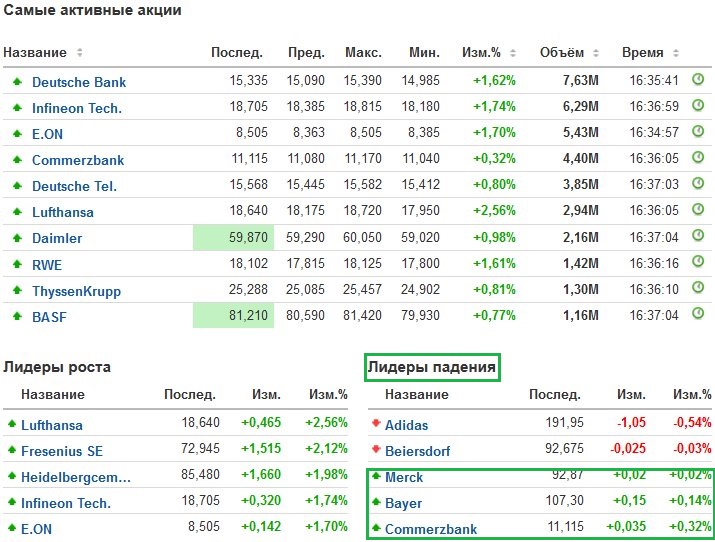Click green arrow next to ThyssenKrupp

coord(17,290)
